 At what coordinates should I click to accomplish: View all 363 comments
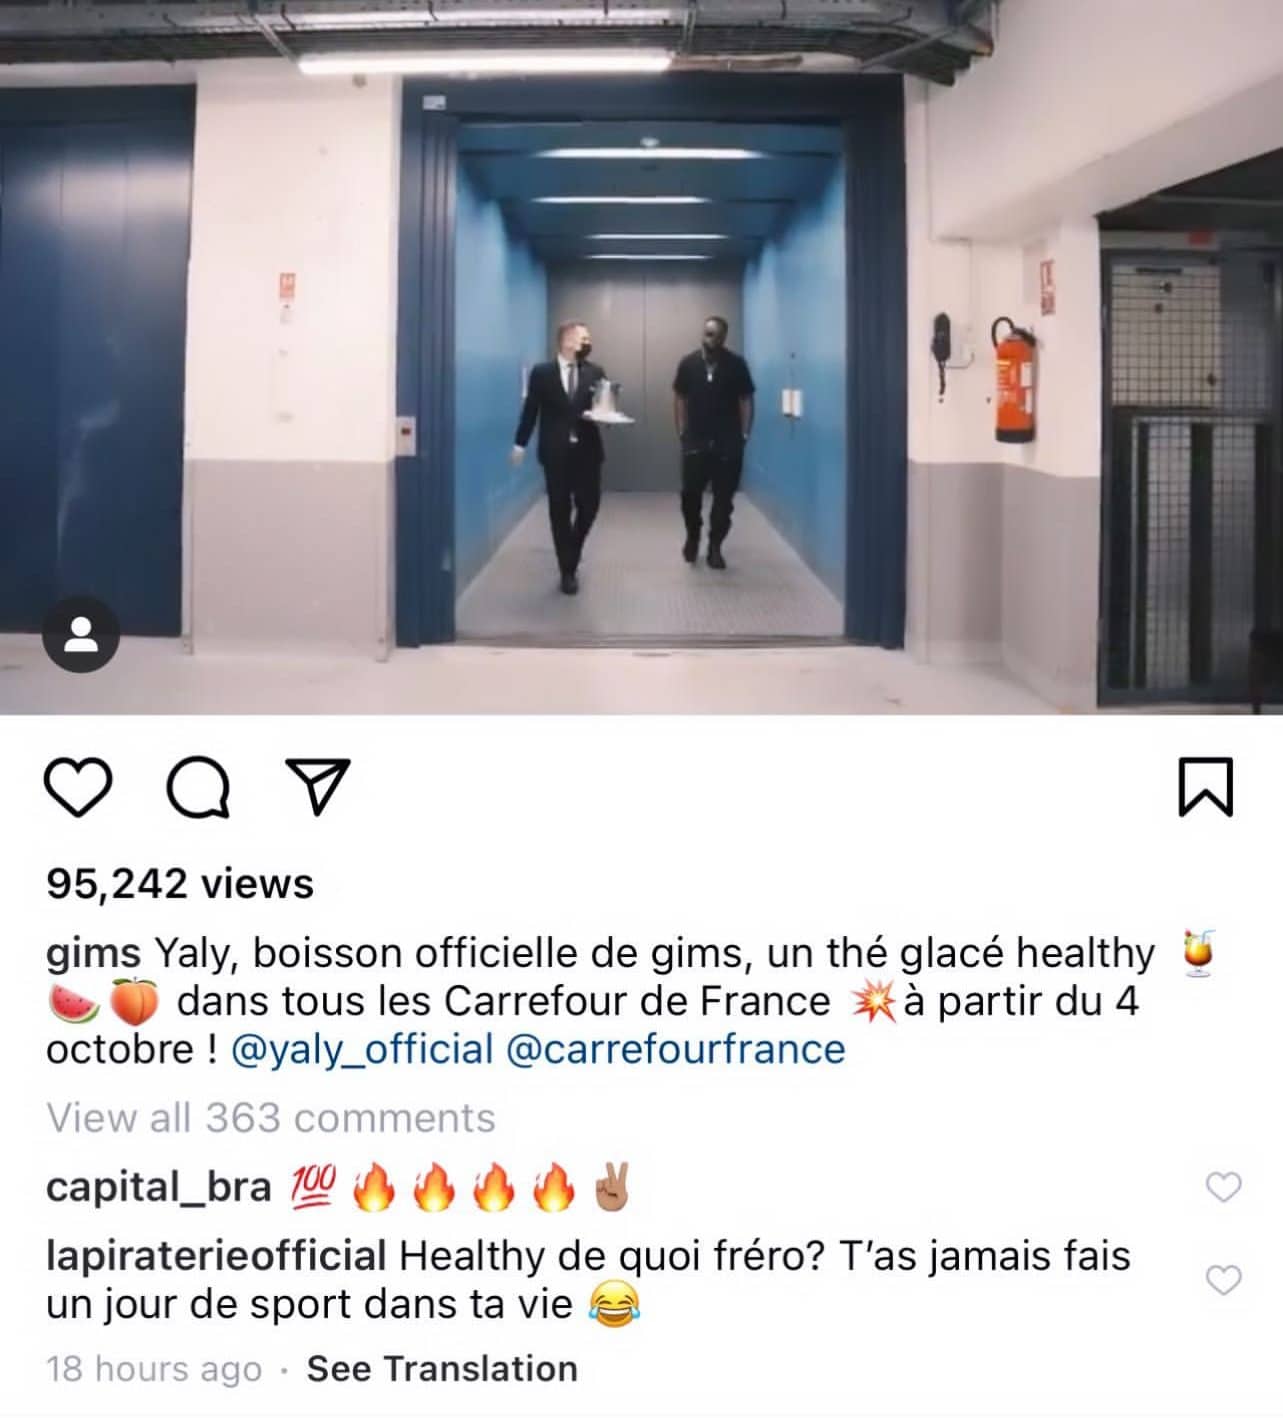coord(271,1117)
